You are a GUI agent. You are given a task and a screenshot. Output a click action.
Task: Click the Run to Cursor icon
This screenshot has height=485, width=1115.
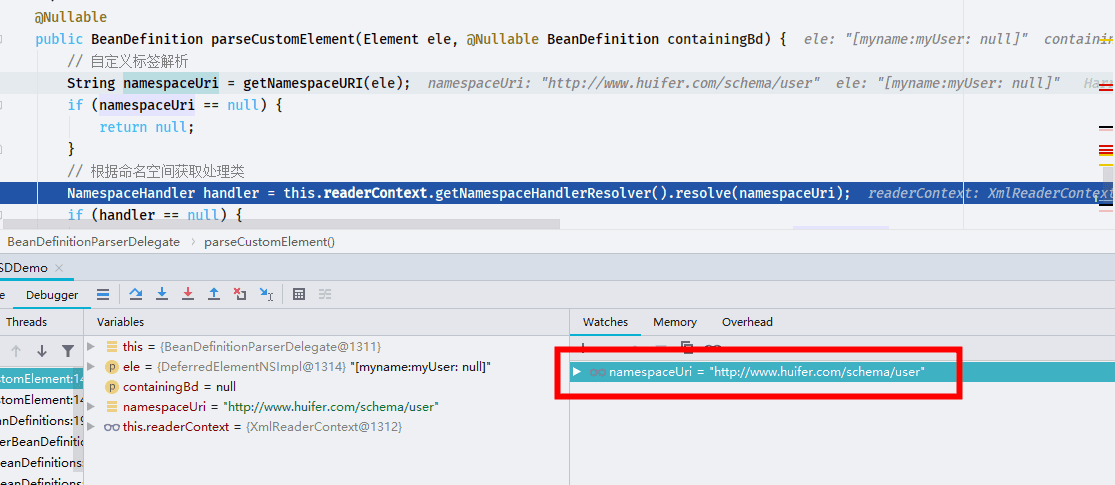pos(266,294)
